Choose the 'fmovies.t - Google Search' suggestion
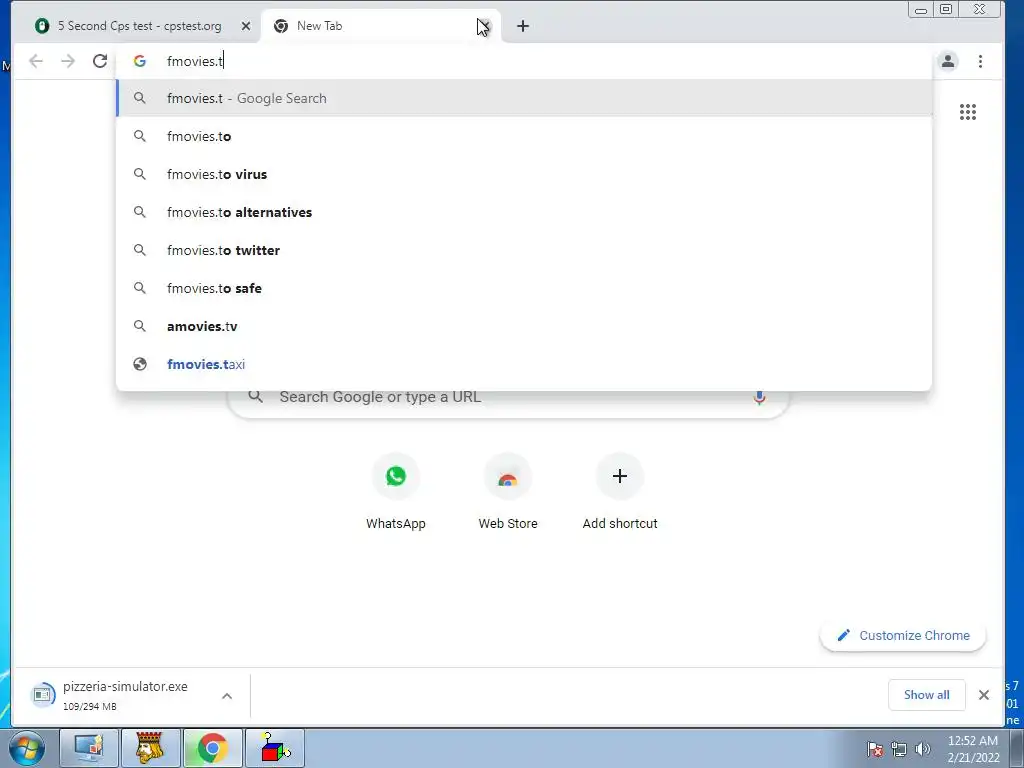The image size is (1024, 768). 524,98
